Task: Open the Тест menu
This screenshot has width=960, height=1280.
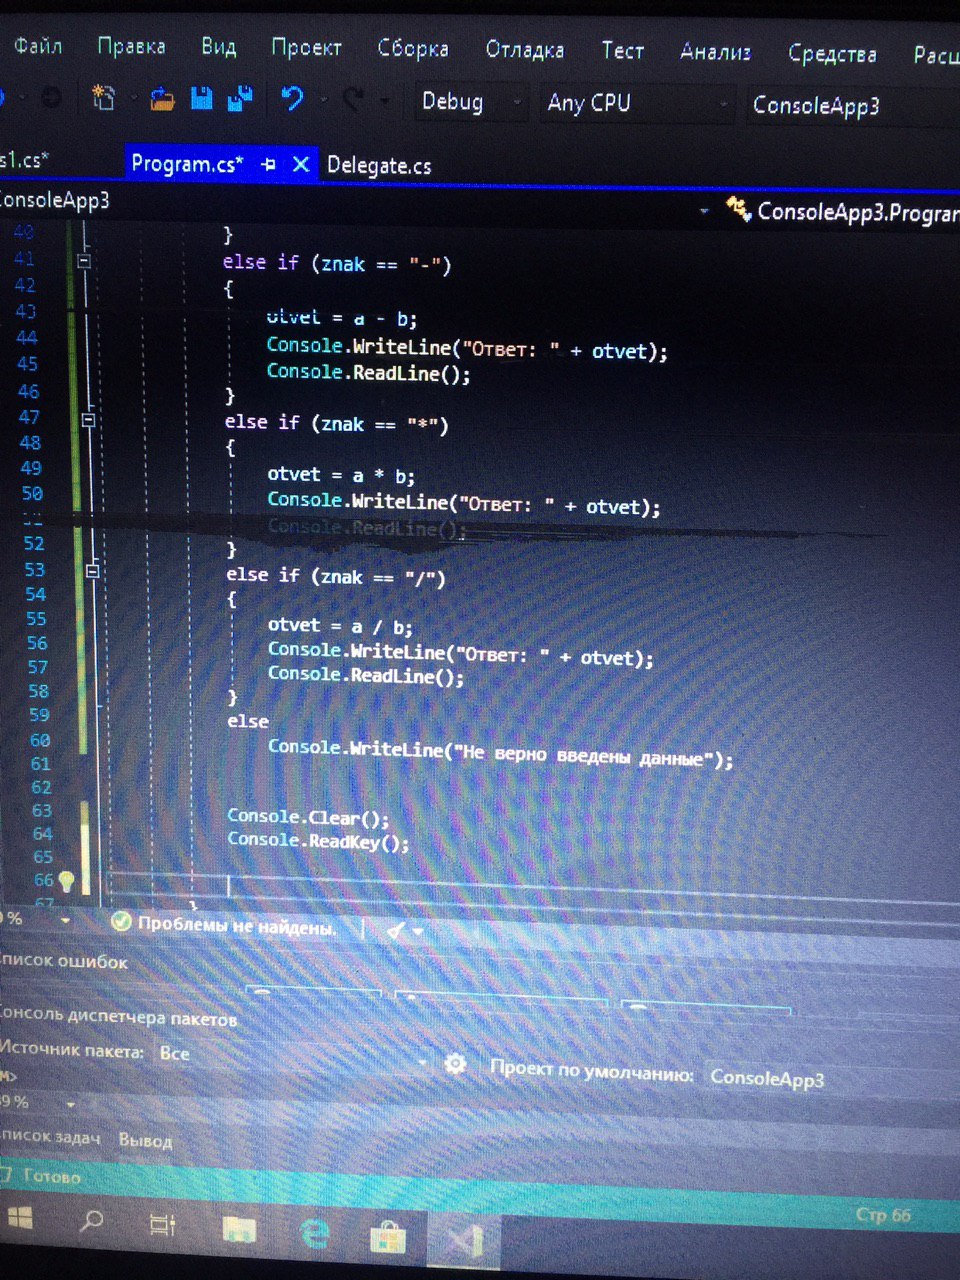Action: click(622, 50)
